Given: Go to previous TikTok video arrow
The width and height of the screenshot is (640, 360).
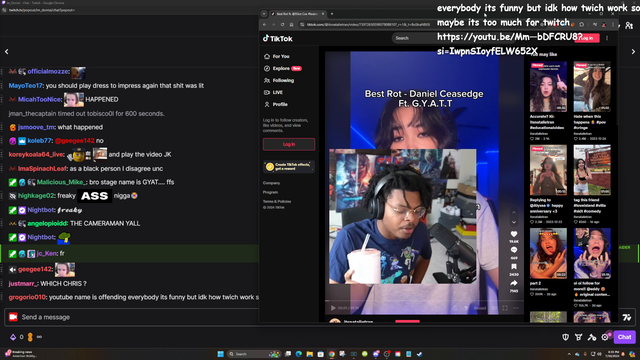Looking at the screenshot, I should [x=514, y=212].
